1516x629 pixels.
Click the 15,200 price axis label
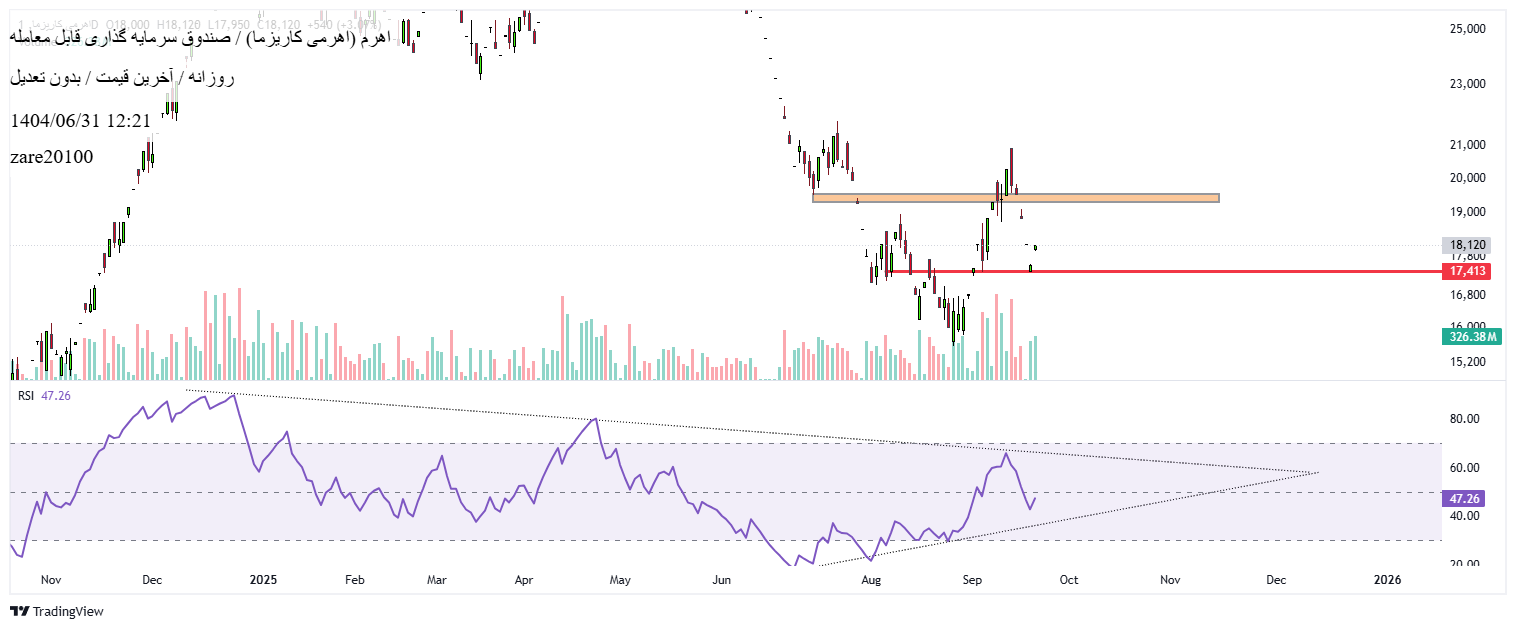click(x=1468, y=362)
